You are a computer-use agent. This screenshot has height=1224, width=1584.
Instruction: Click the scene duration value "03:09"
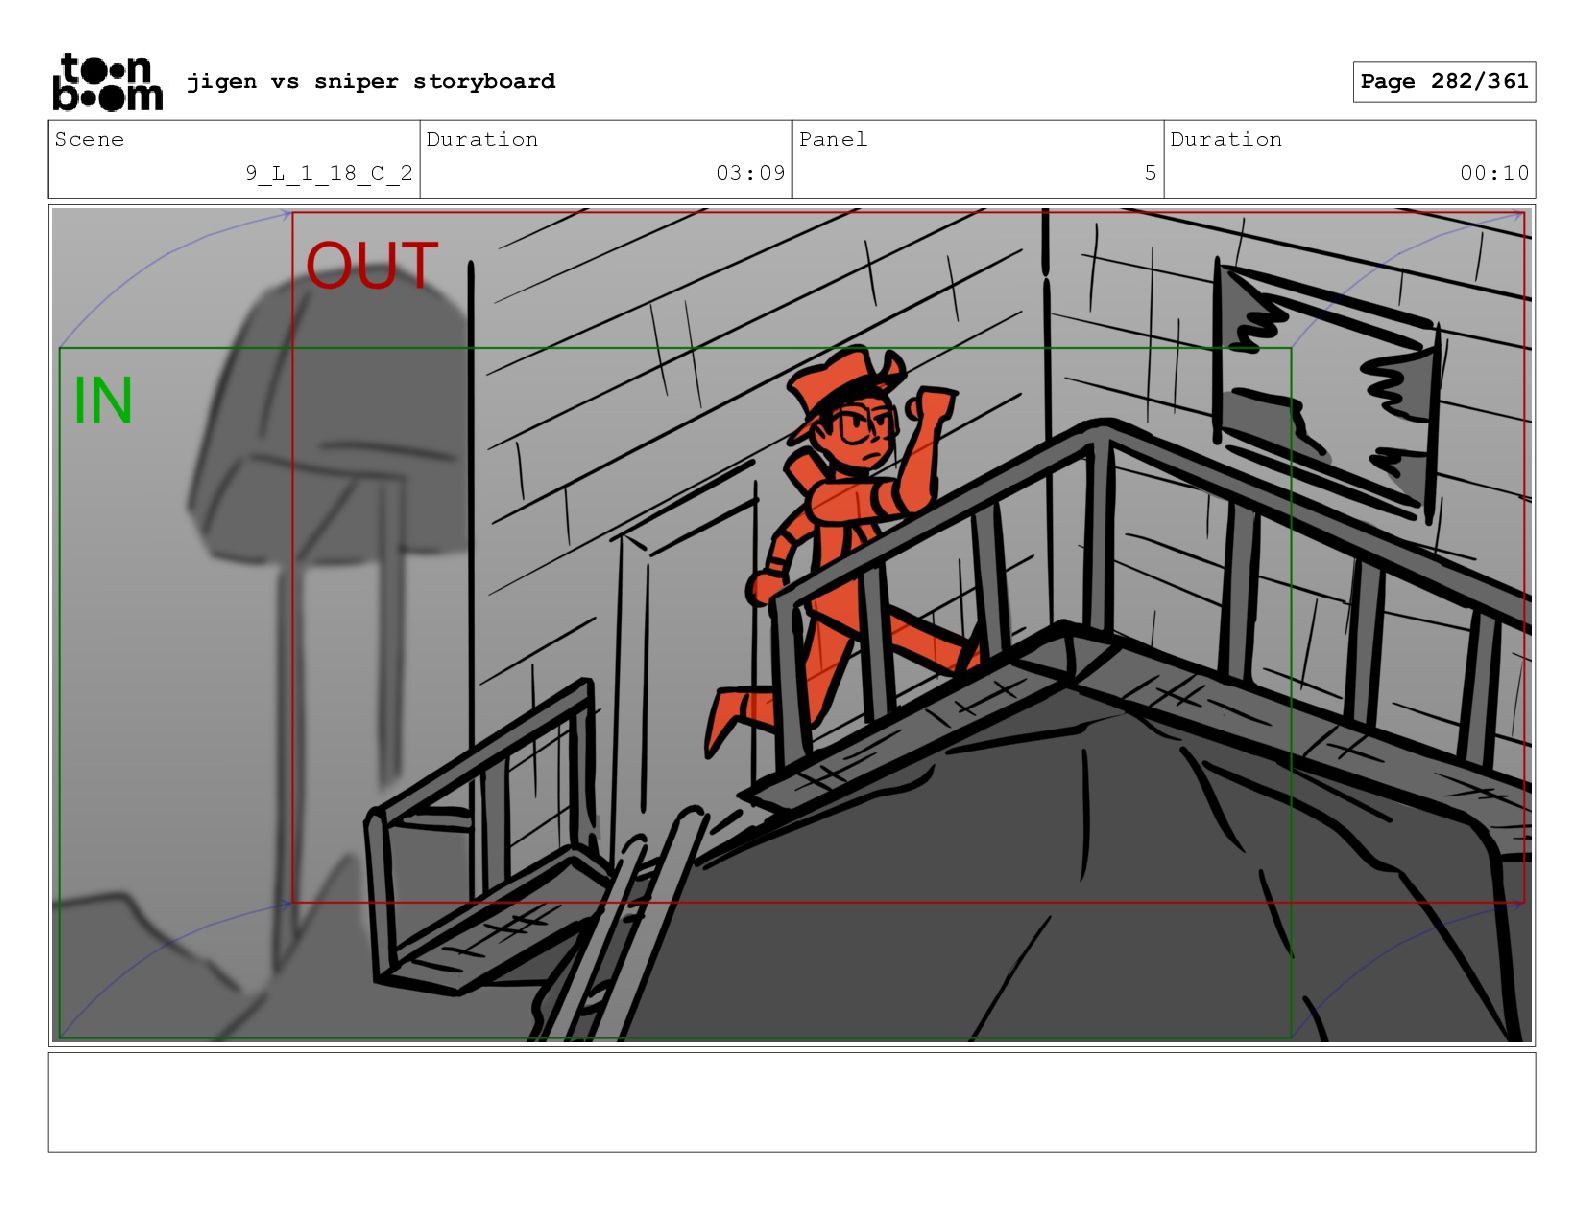751,173
